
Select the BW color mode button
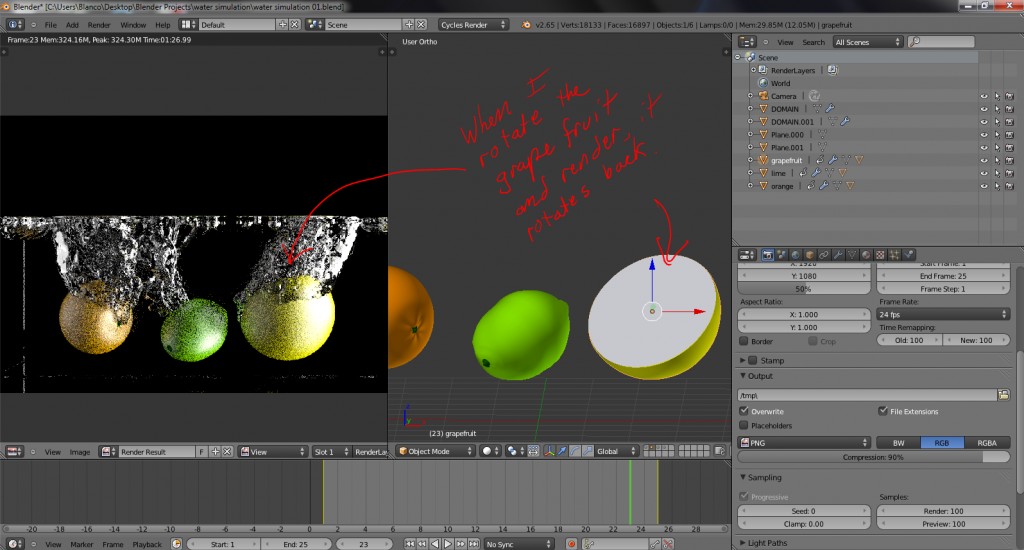tap(898, 442)
